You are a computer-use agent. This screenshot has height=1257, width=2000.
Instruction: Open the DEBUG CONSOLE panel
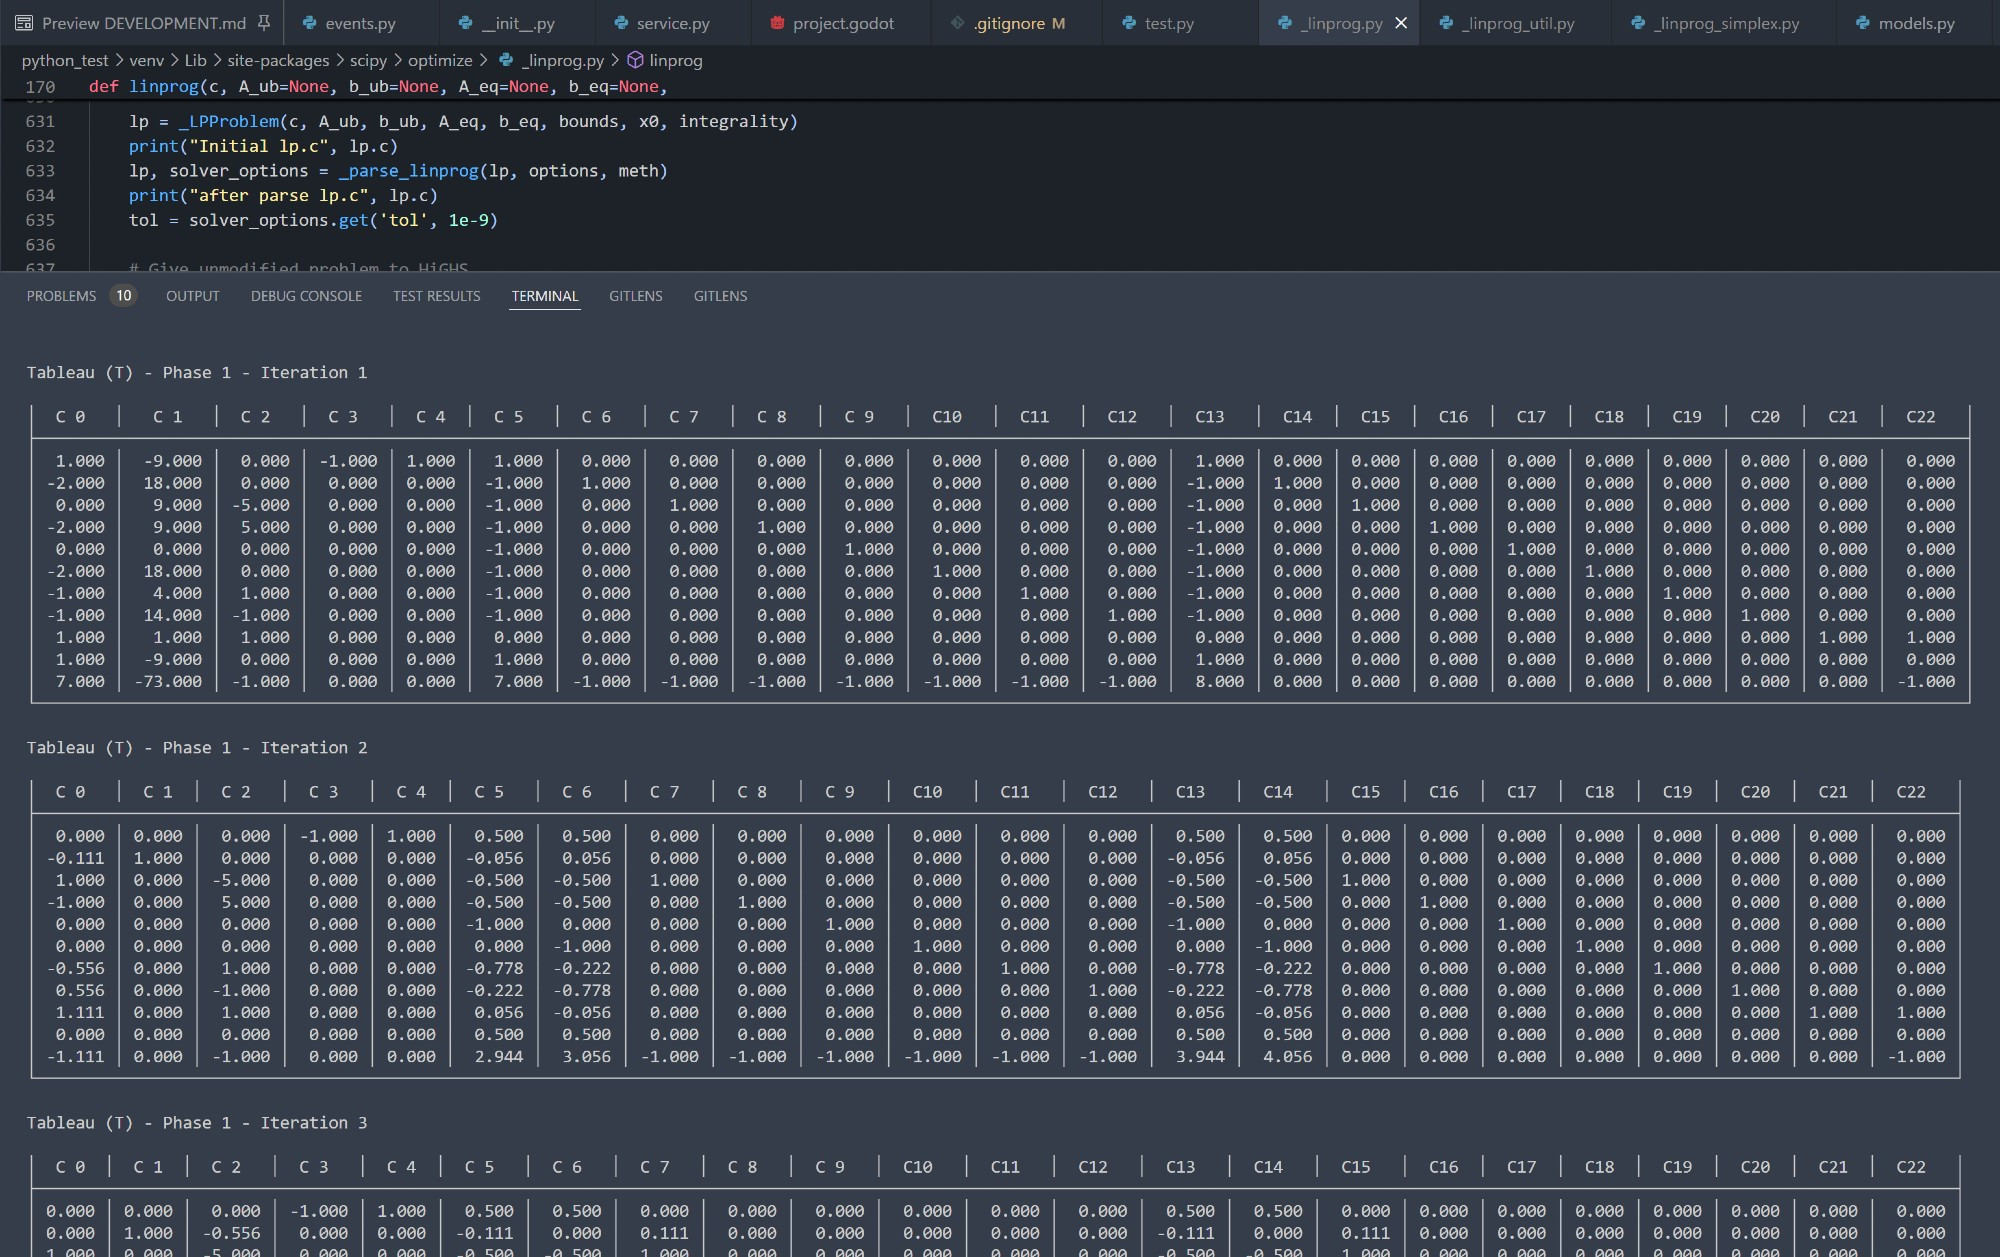[x=306, y=296]
